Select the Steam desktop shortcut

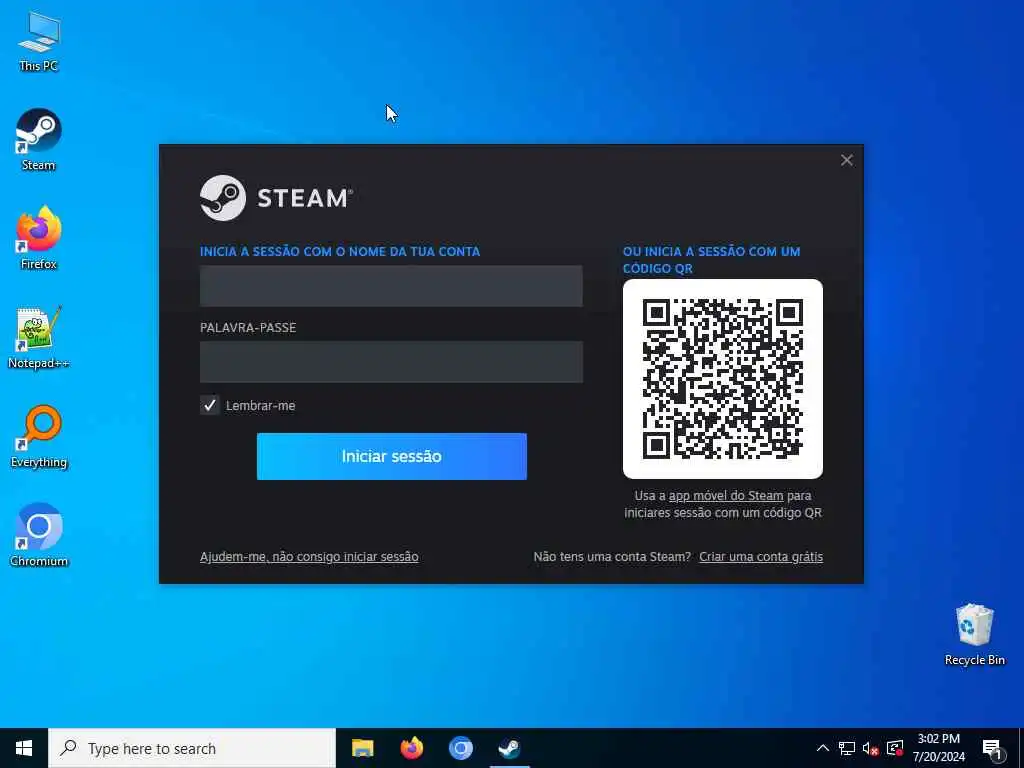(x=39, y=140)
